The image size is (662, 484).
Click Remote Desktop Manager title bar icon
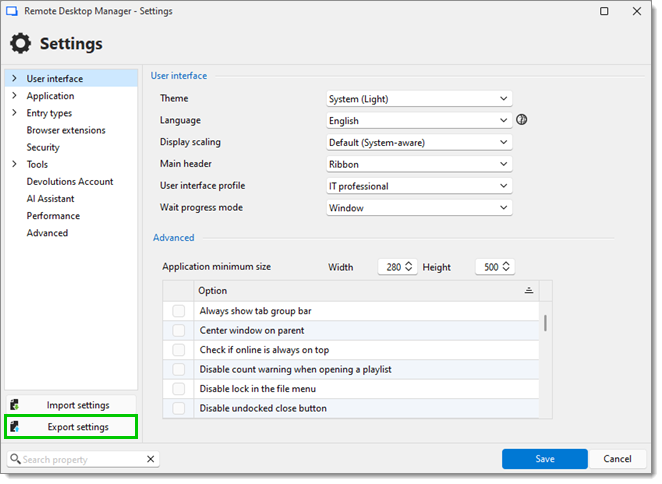pos(12,11)
